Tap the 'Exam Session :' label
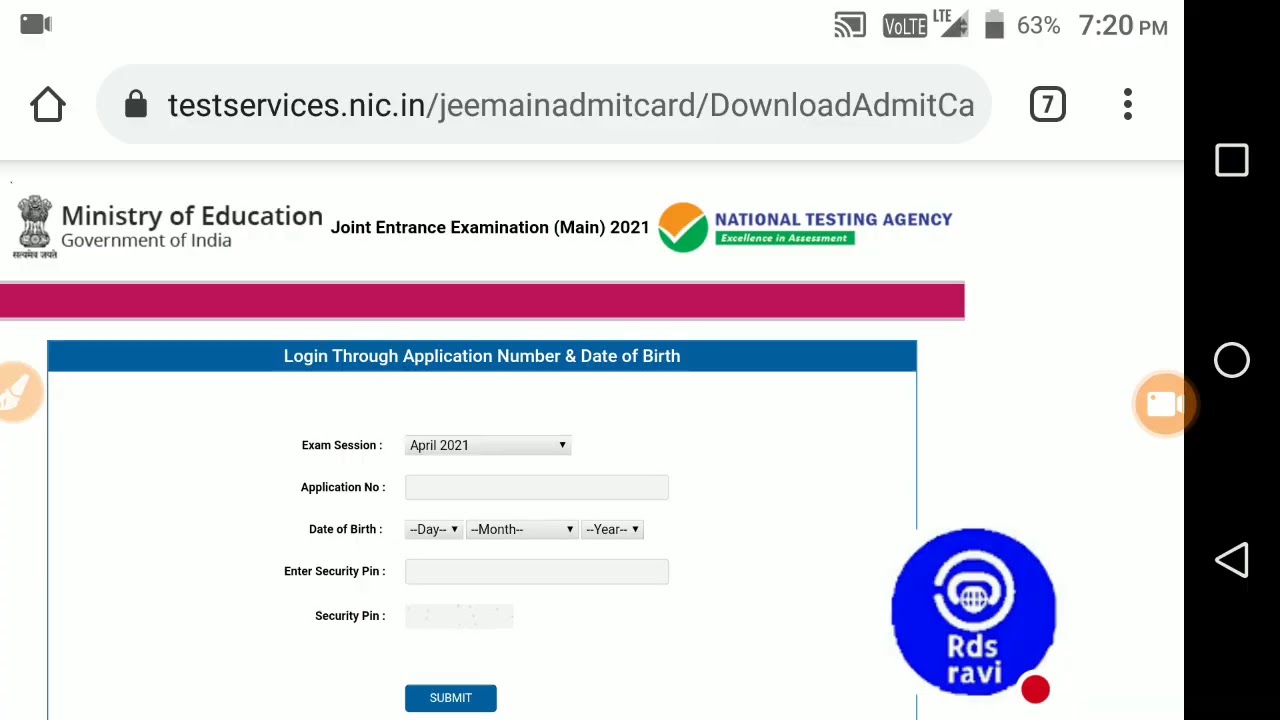This screenshot has width=1280, height=720. pyautogui.click(x=342, y=445)
